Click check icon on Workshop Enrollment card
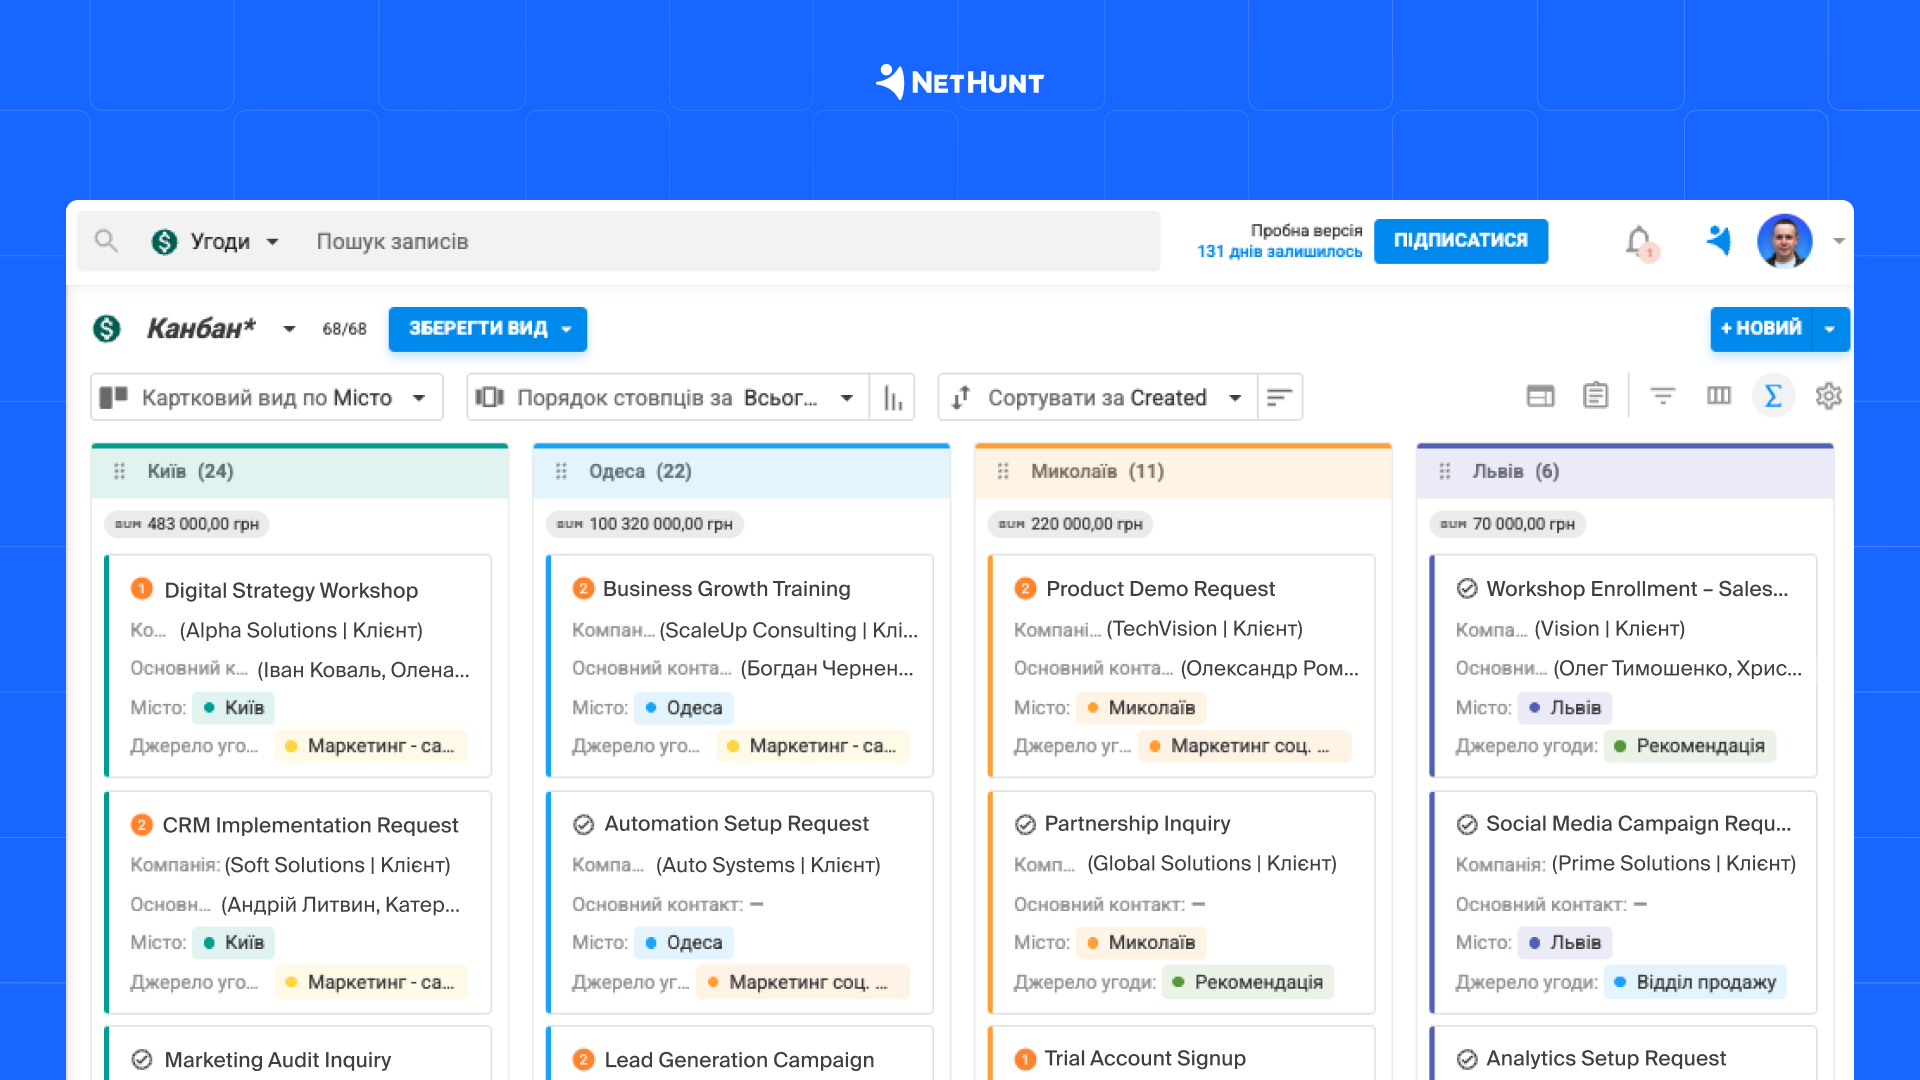Screen dimensions: 1920x1080 click(1467, 589)
